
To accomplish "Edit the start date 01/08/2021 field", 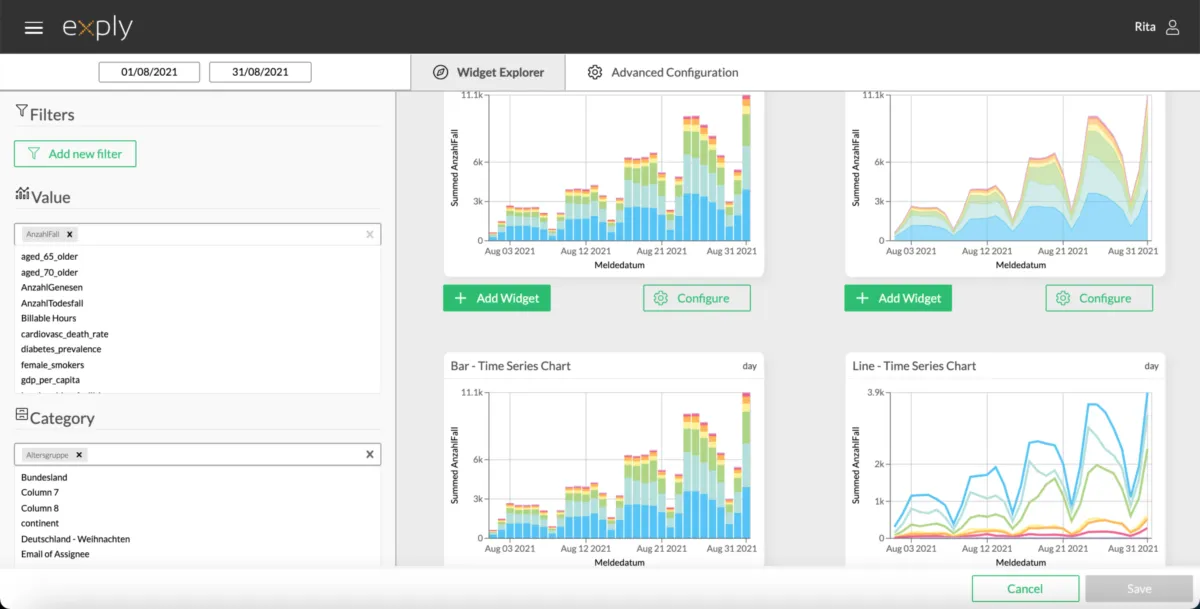I will [149, 72].
